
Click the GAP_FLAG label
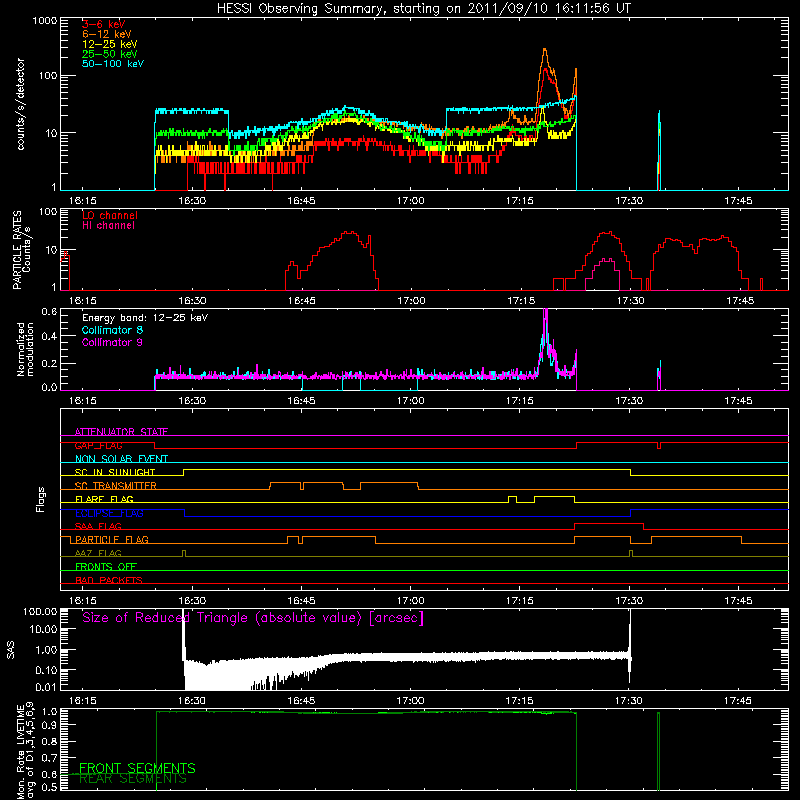[98, 445]
